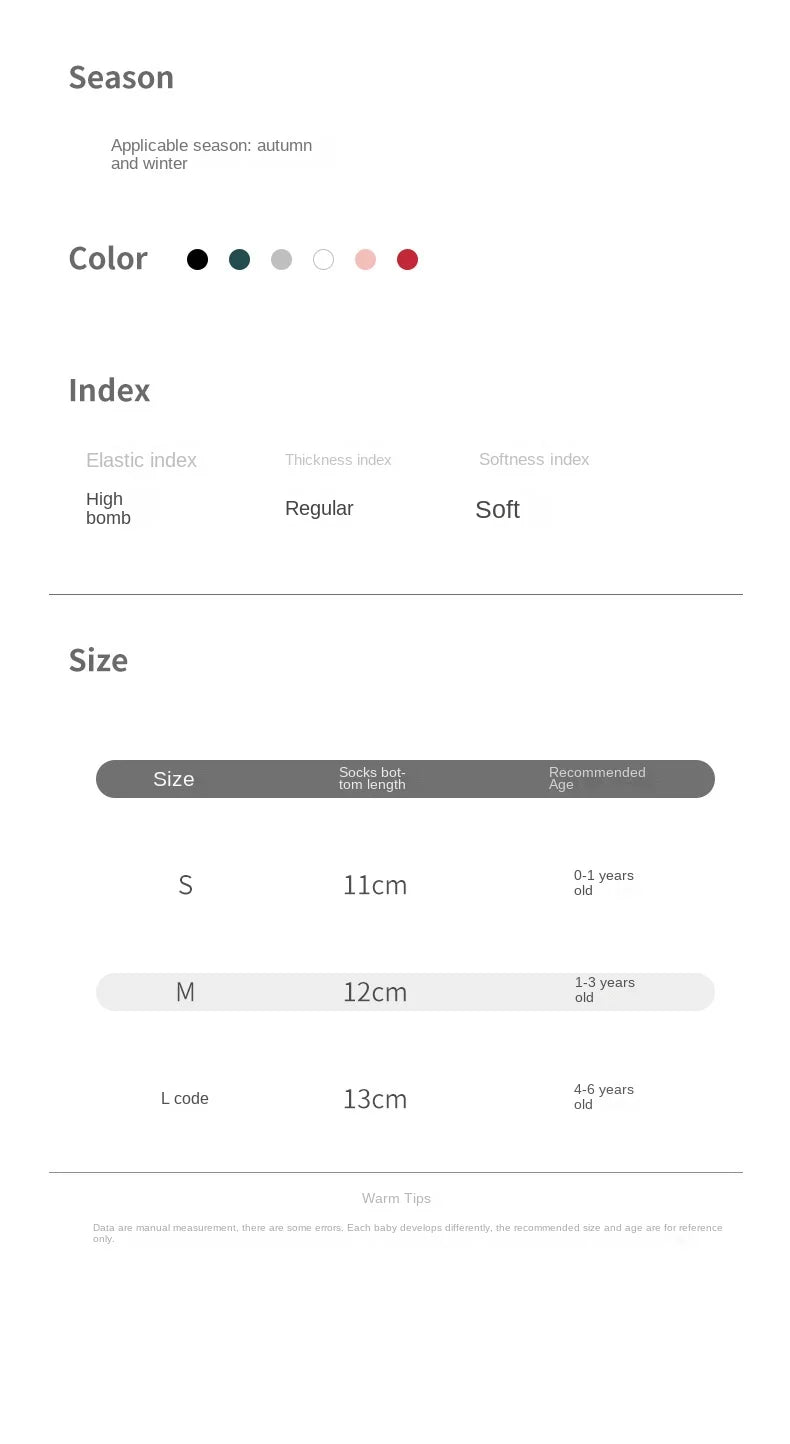Select the S size row

[x=185, y=885]
